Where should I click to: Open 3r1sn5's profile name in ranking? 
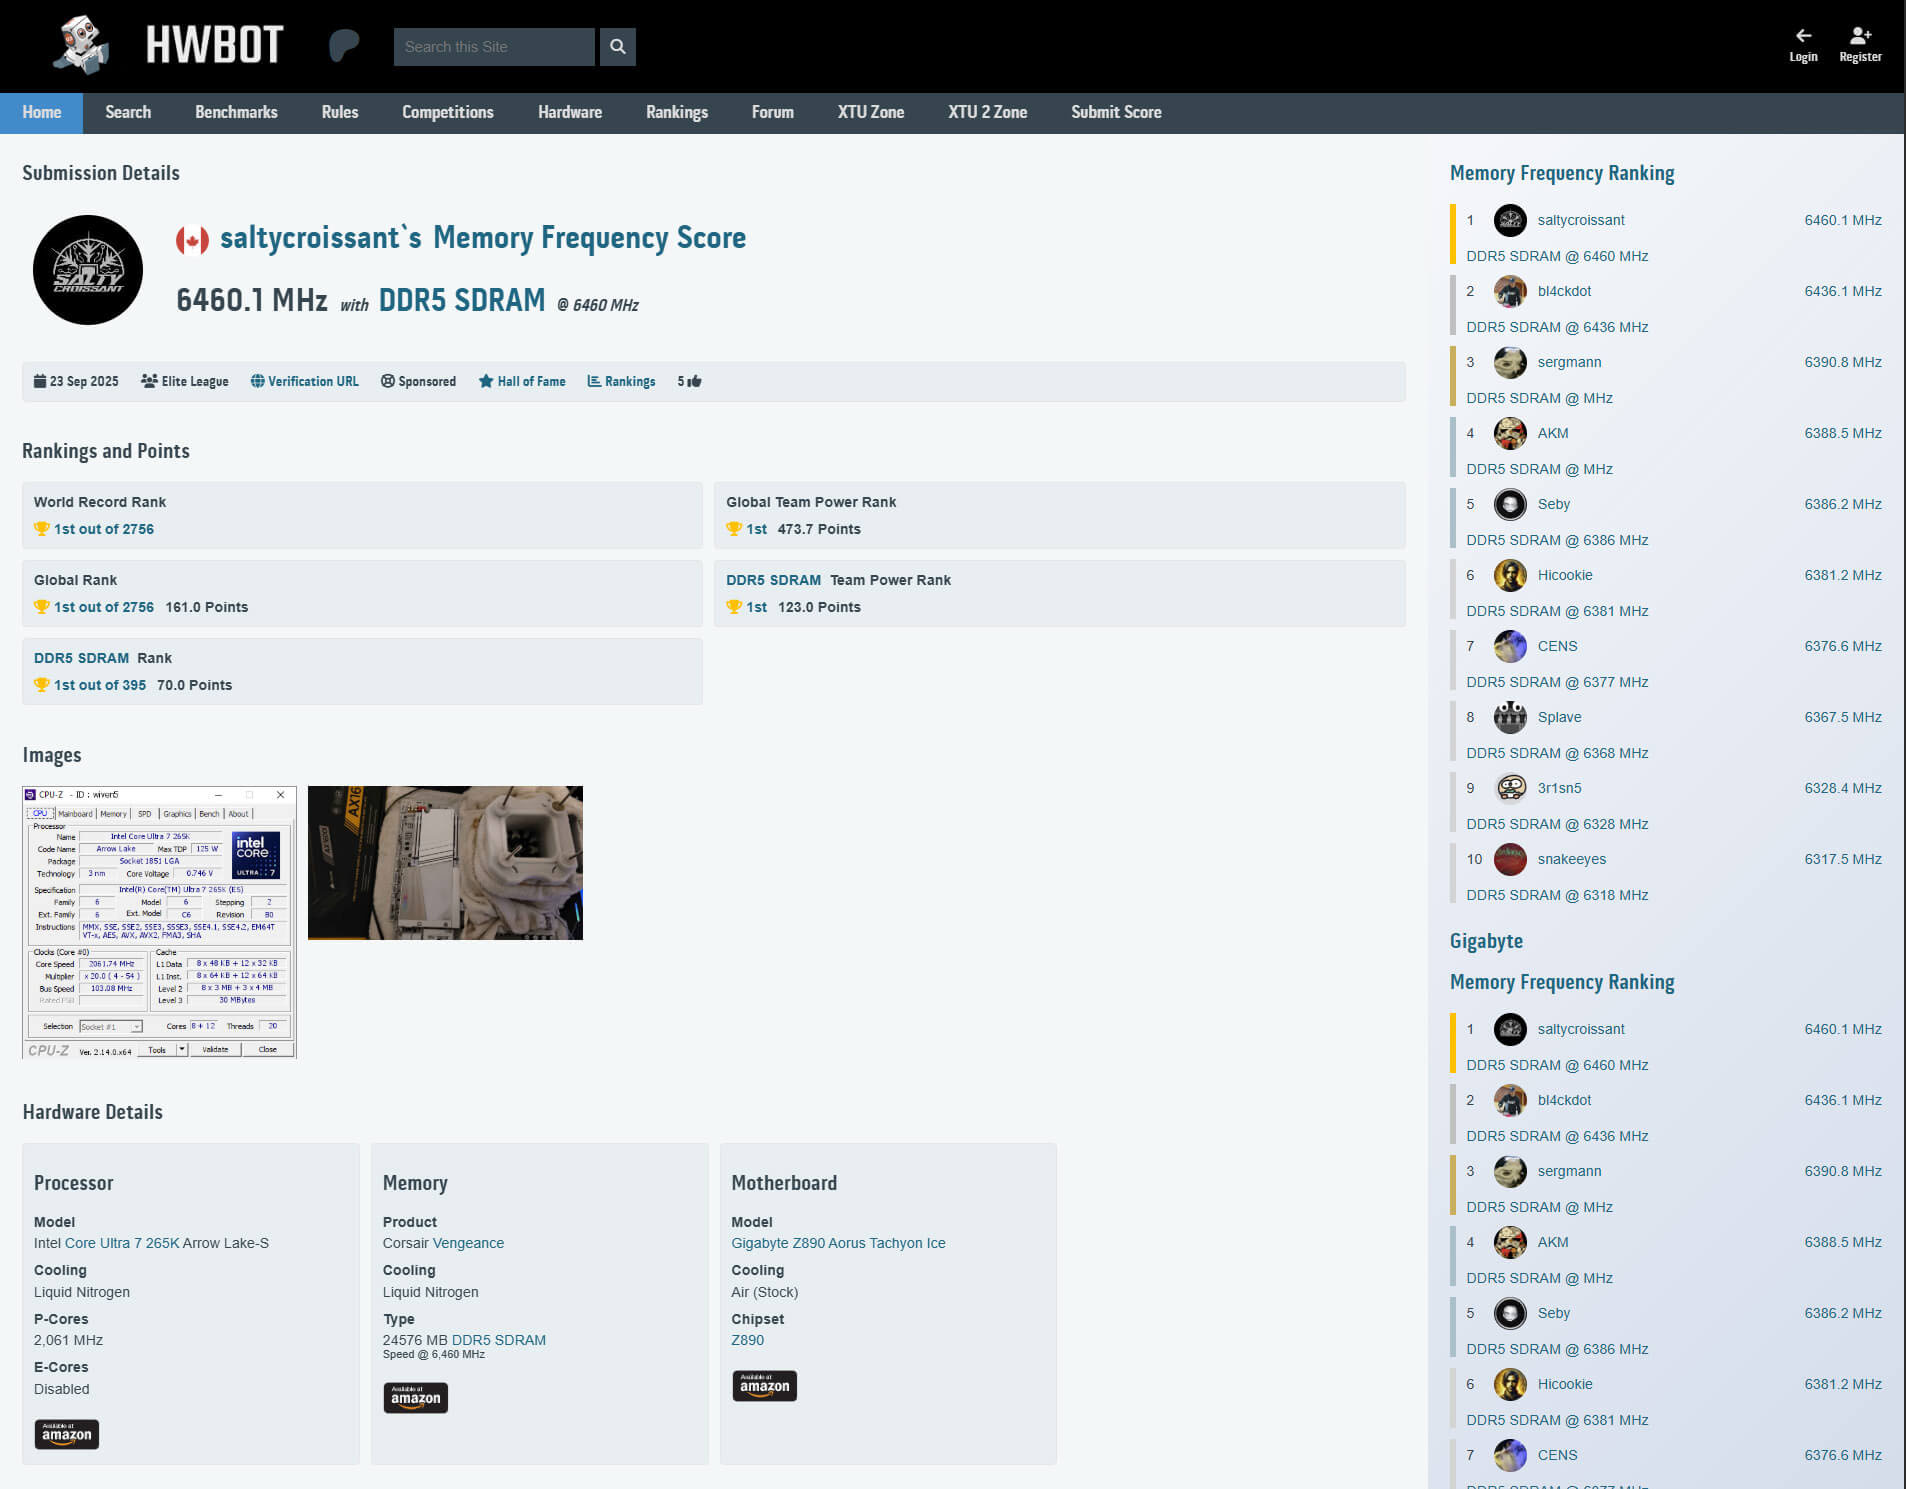(x=1559, y=788)
